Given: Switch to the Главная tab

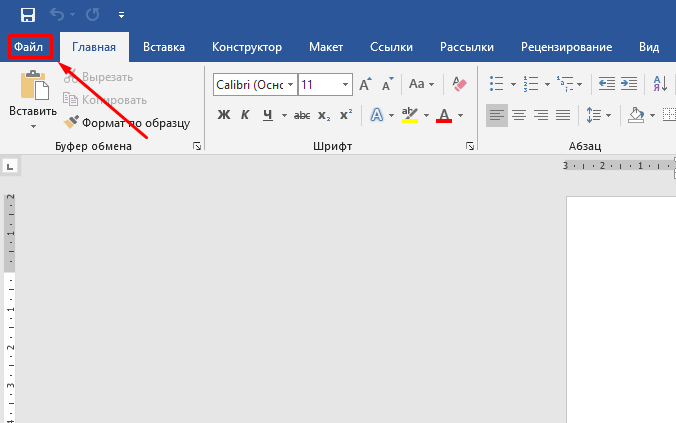Looking at the screenshot, I should click(x=94, y=47).
